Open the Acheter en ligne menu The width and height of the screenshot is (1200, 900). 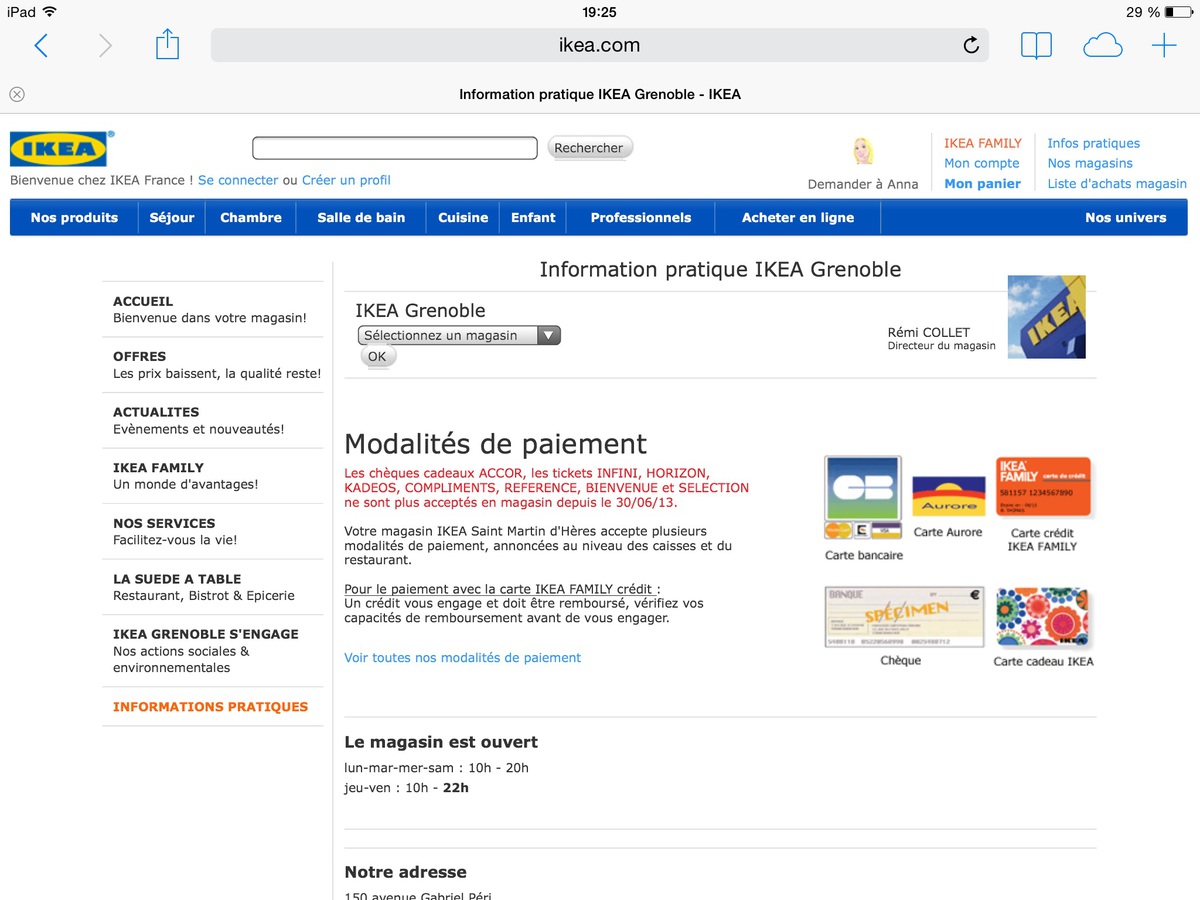click(798, 217)
